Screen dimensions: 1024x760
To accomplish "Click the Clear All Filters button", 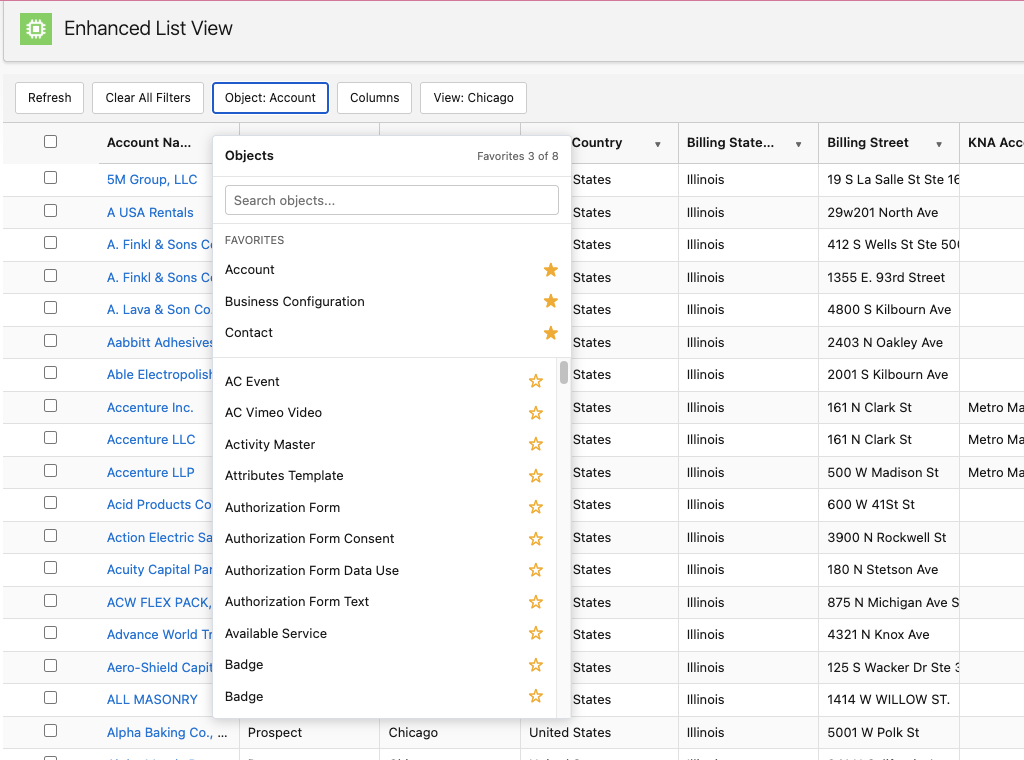I will 147,97.
